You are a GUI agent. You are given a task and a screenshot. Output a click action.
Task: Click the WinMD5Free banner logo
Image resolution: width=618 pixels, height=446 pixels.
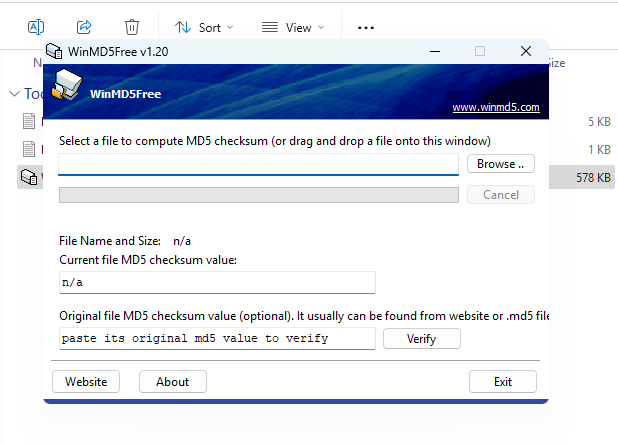click(x=67, y=85)
